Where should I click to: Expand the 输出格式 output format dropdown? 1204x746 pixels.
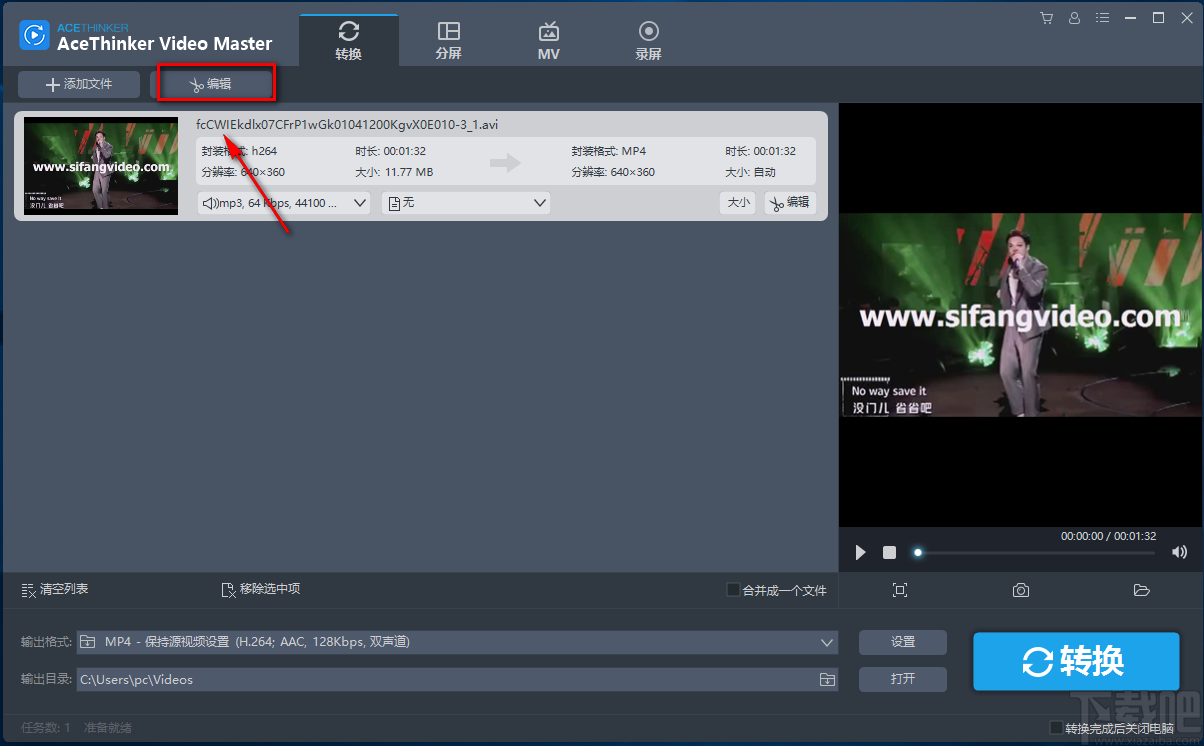(826, 641)
